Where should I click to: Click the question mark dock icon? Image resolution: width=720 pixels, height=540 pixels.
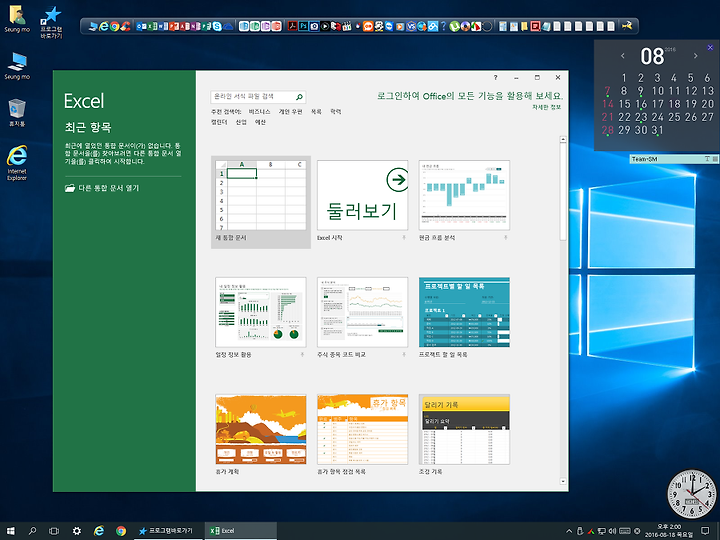(x=443, y=26)
